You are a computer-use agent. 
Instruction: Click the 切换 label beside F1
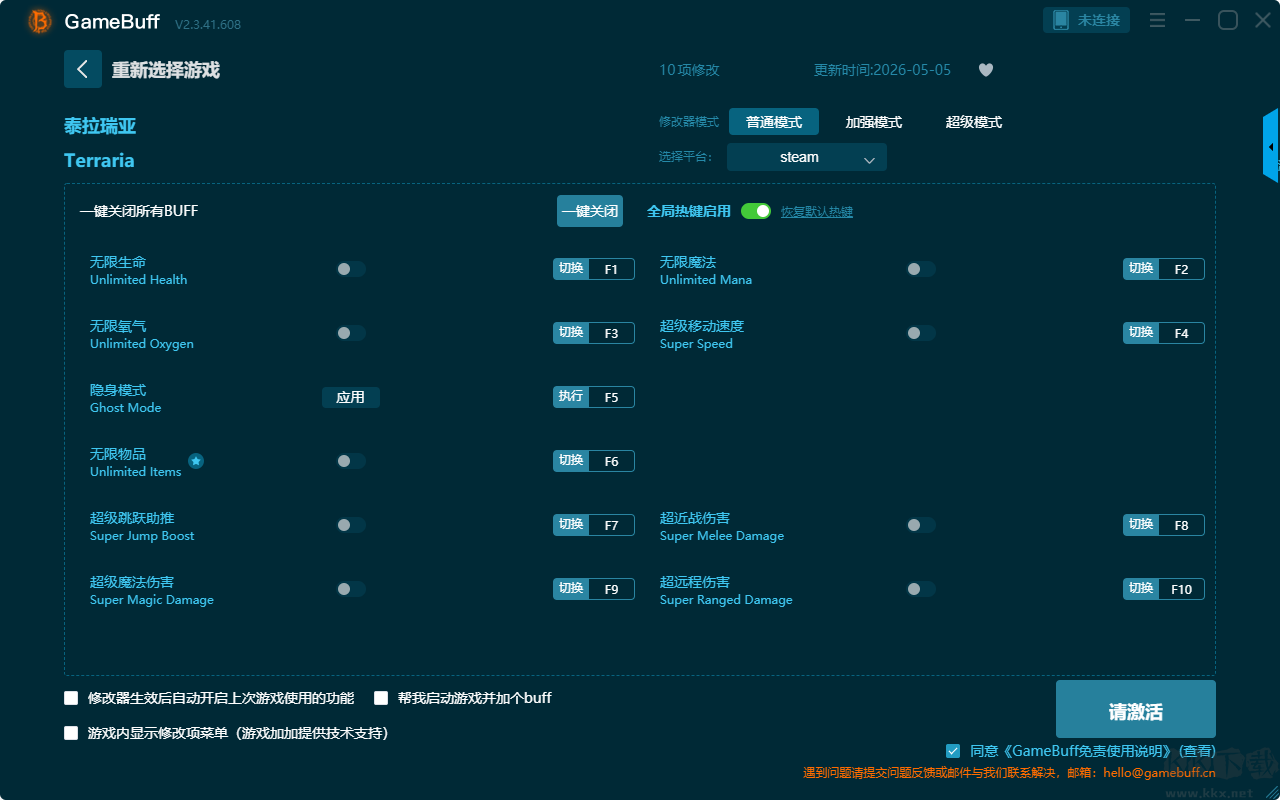pyautogui.click(x=571, y=268)
